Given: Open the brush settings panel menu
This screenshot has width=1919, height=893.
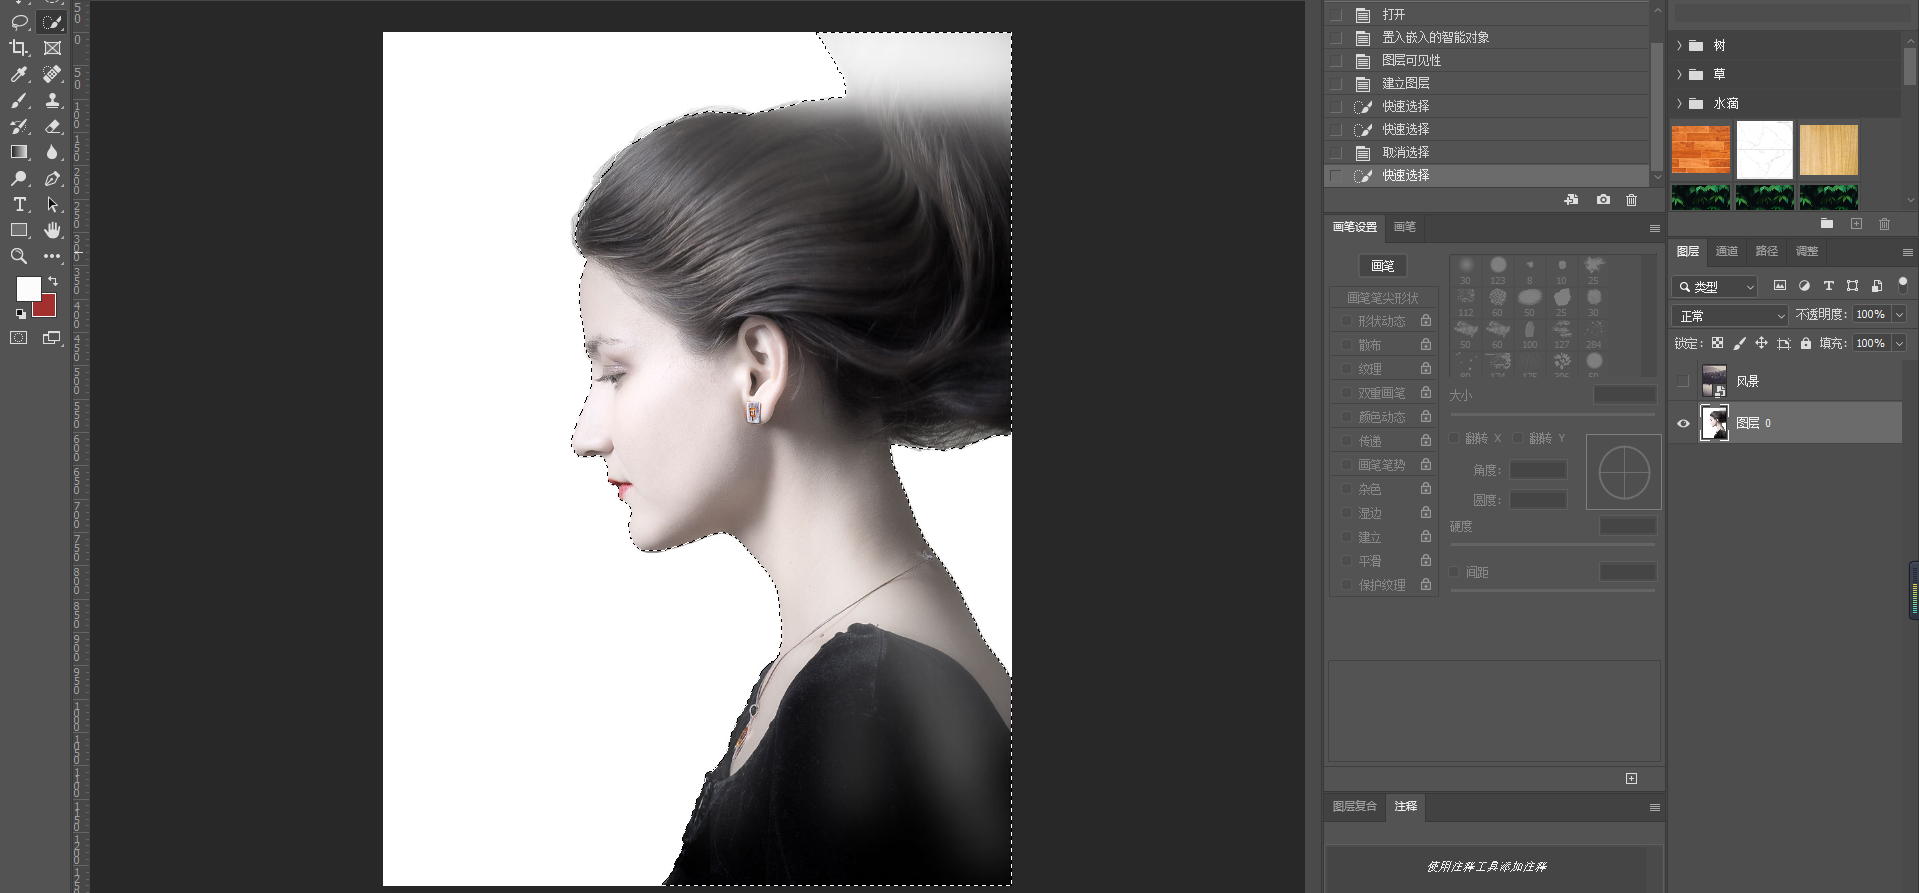Looking at the screenshot, I should 1654,228.
